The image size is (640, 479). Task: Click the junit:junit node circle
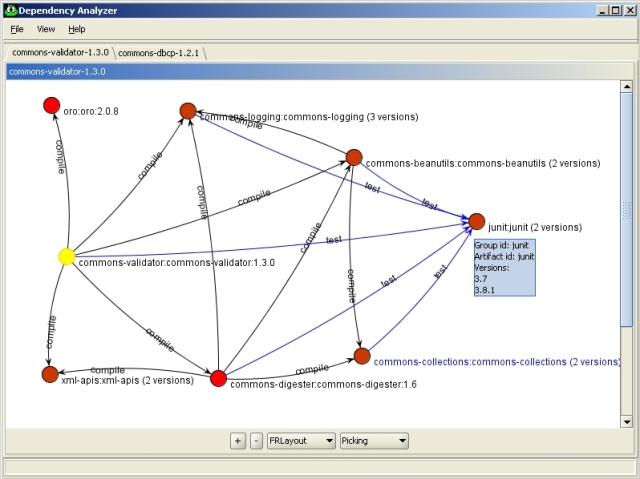(476, 222)
